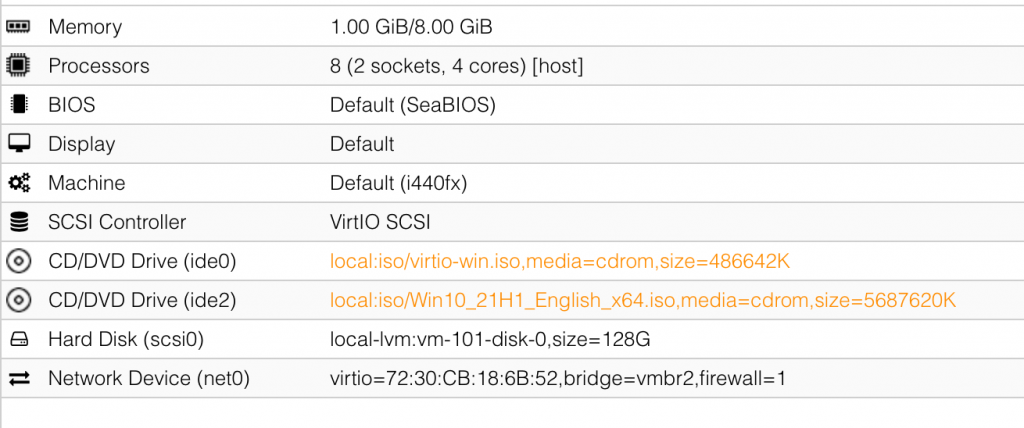Select the Default (i440fx) machine value
Viewport: 1024px width, 428px height.
point(398,183)
